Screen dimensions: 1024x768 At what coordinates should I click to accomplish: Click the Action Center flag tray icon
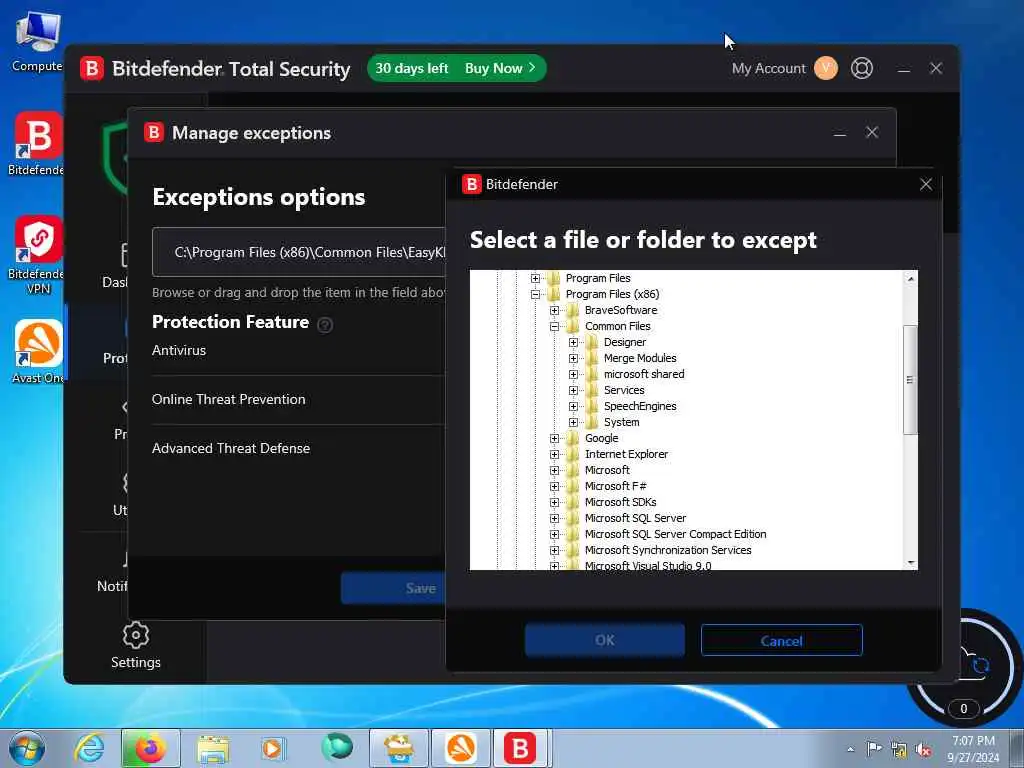coord(873,749)
